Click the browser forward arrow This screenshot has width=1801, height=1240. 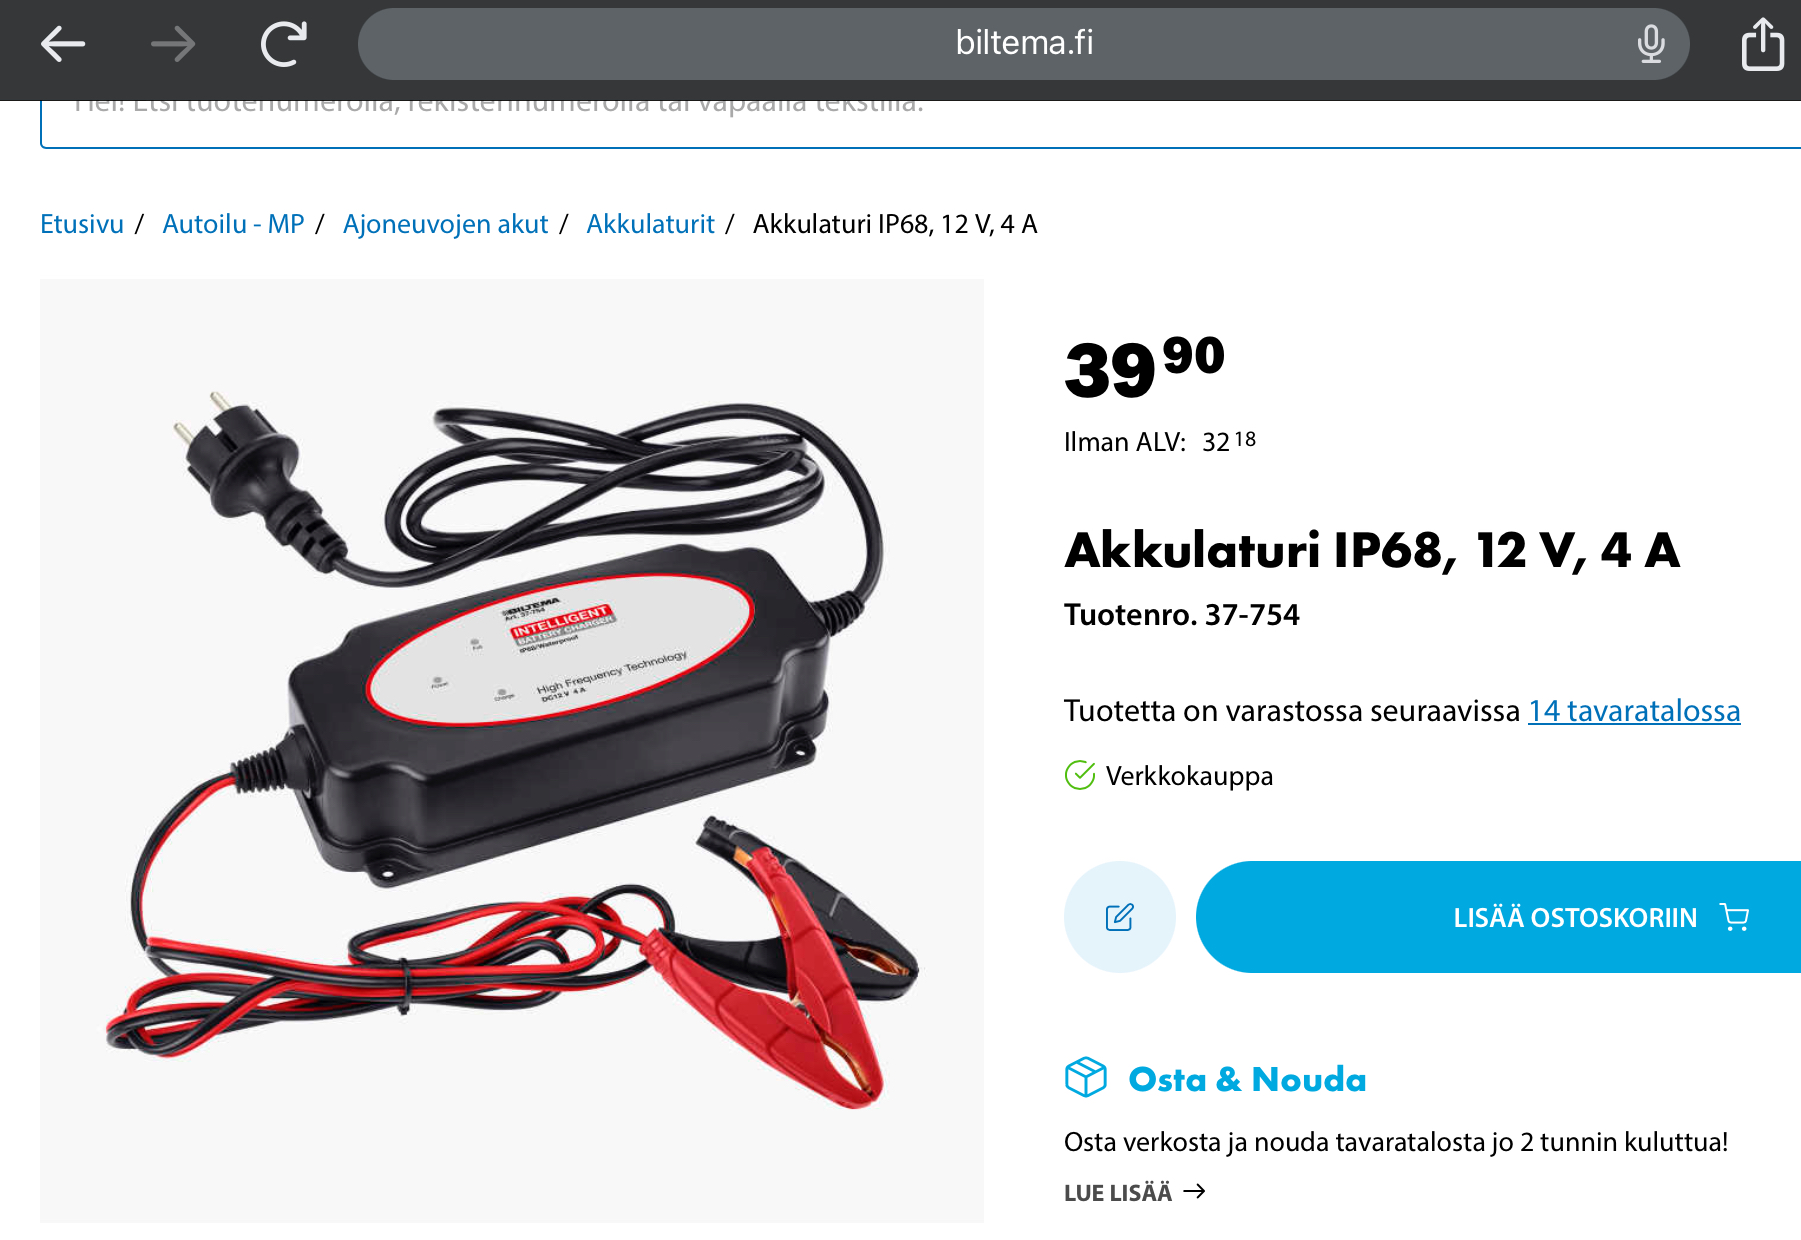coord(173,44)
